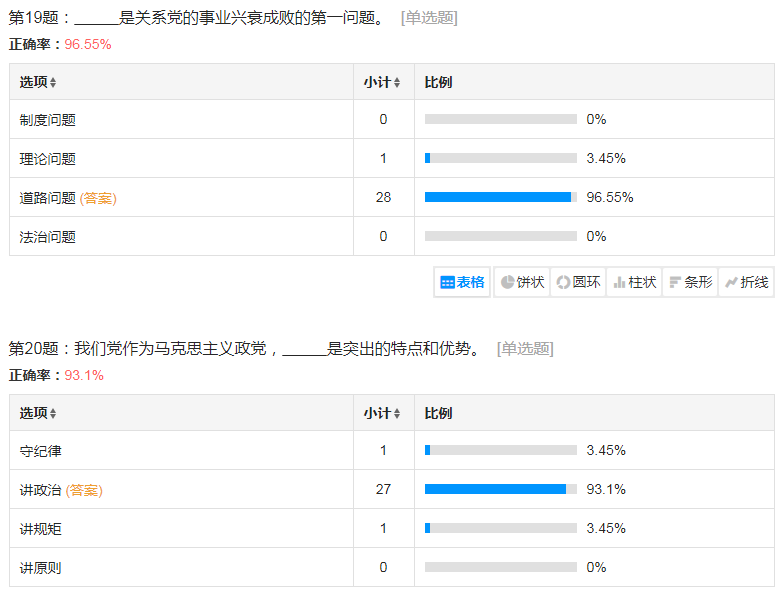Sort question 19 table by 小计 arrows
Viewport: 782px width, 596px height.
coord(397,83)
